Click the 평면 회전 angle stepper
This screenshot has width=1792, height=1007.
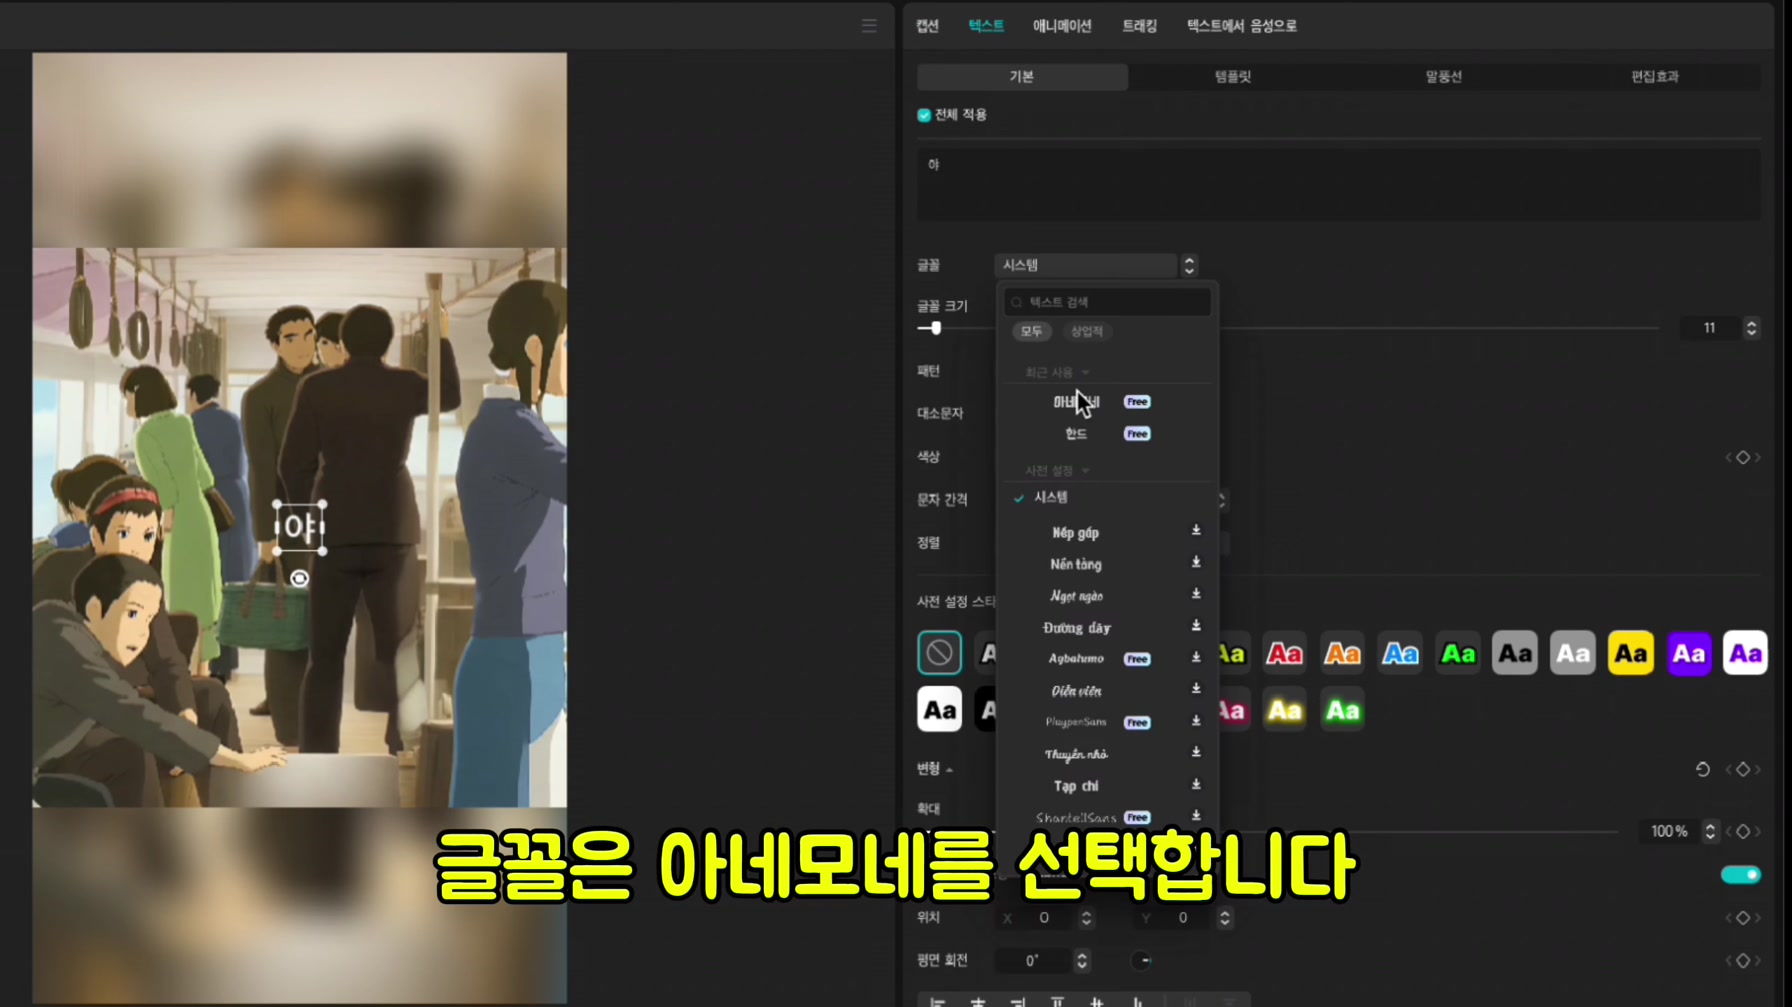1081,960
